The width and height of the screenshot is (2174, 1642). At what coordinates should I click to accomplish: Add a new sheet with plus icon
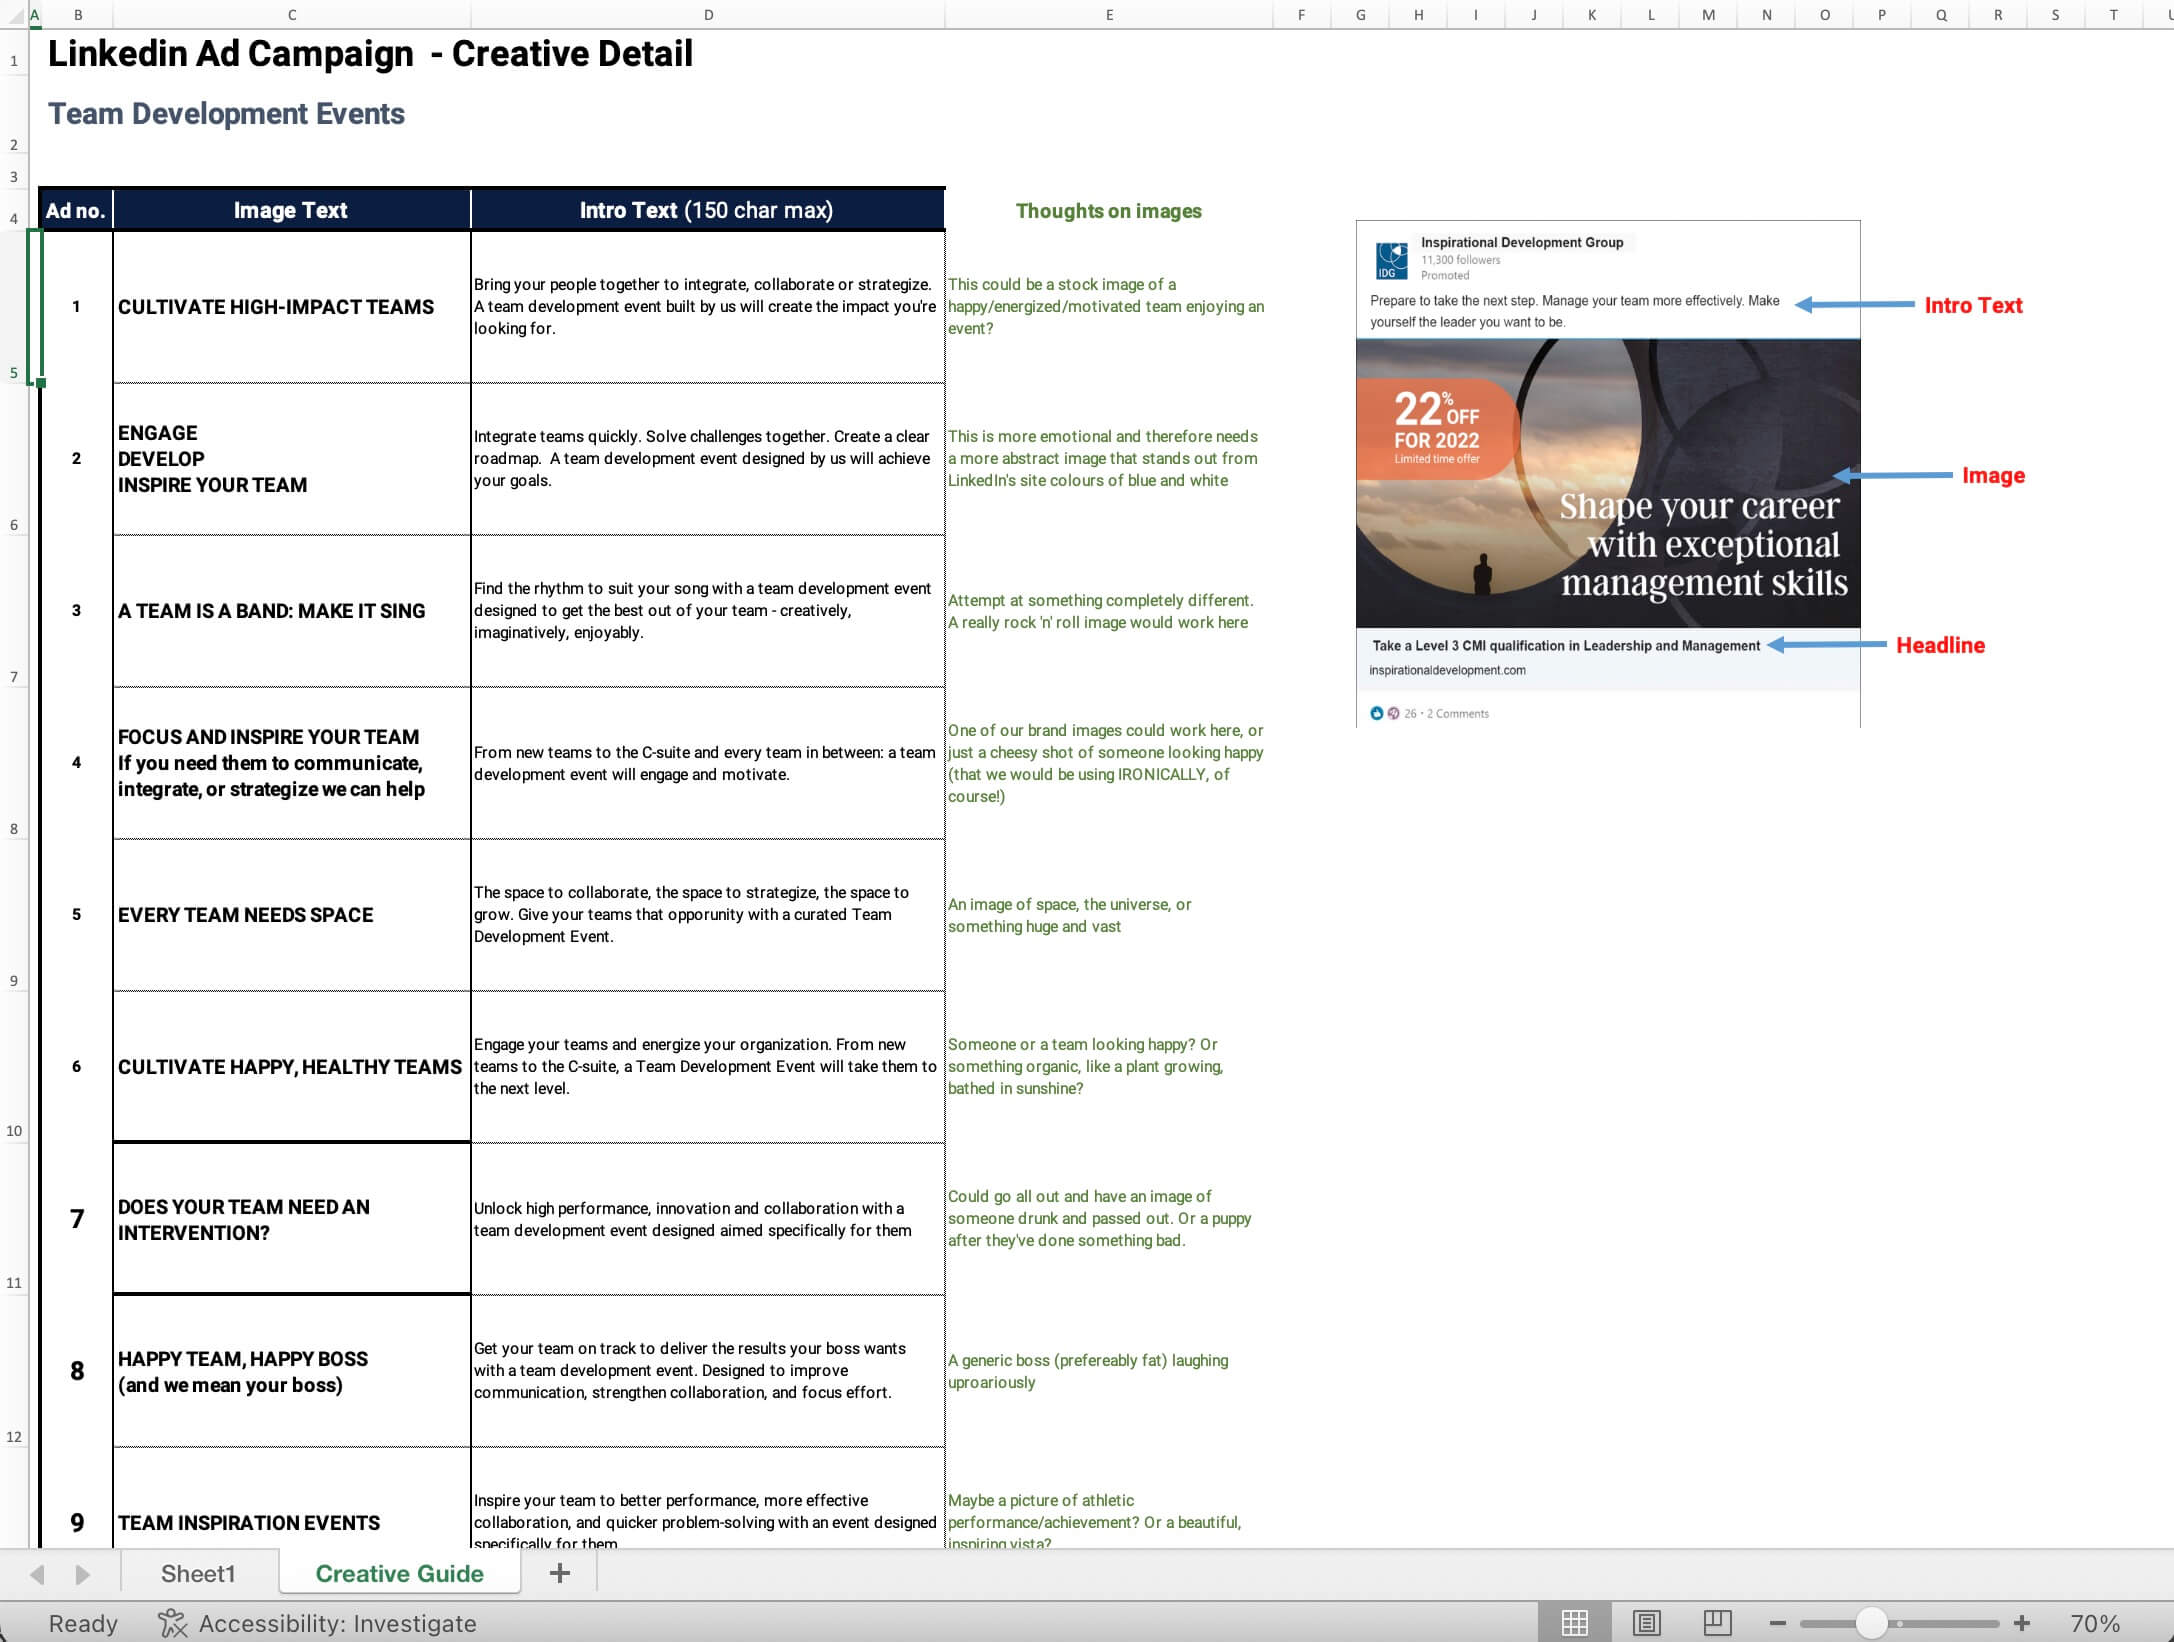[x=560, y=1573]
